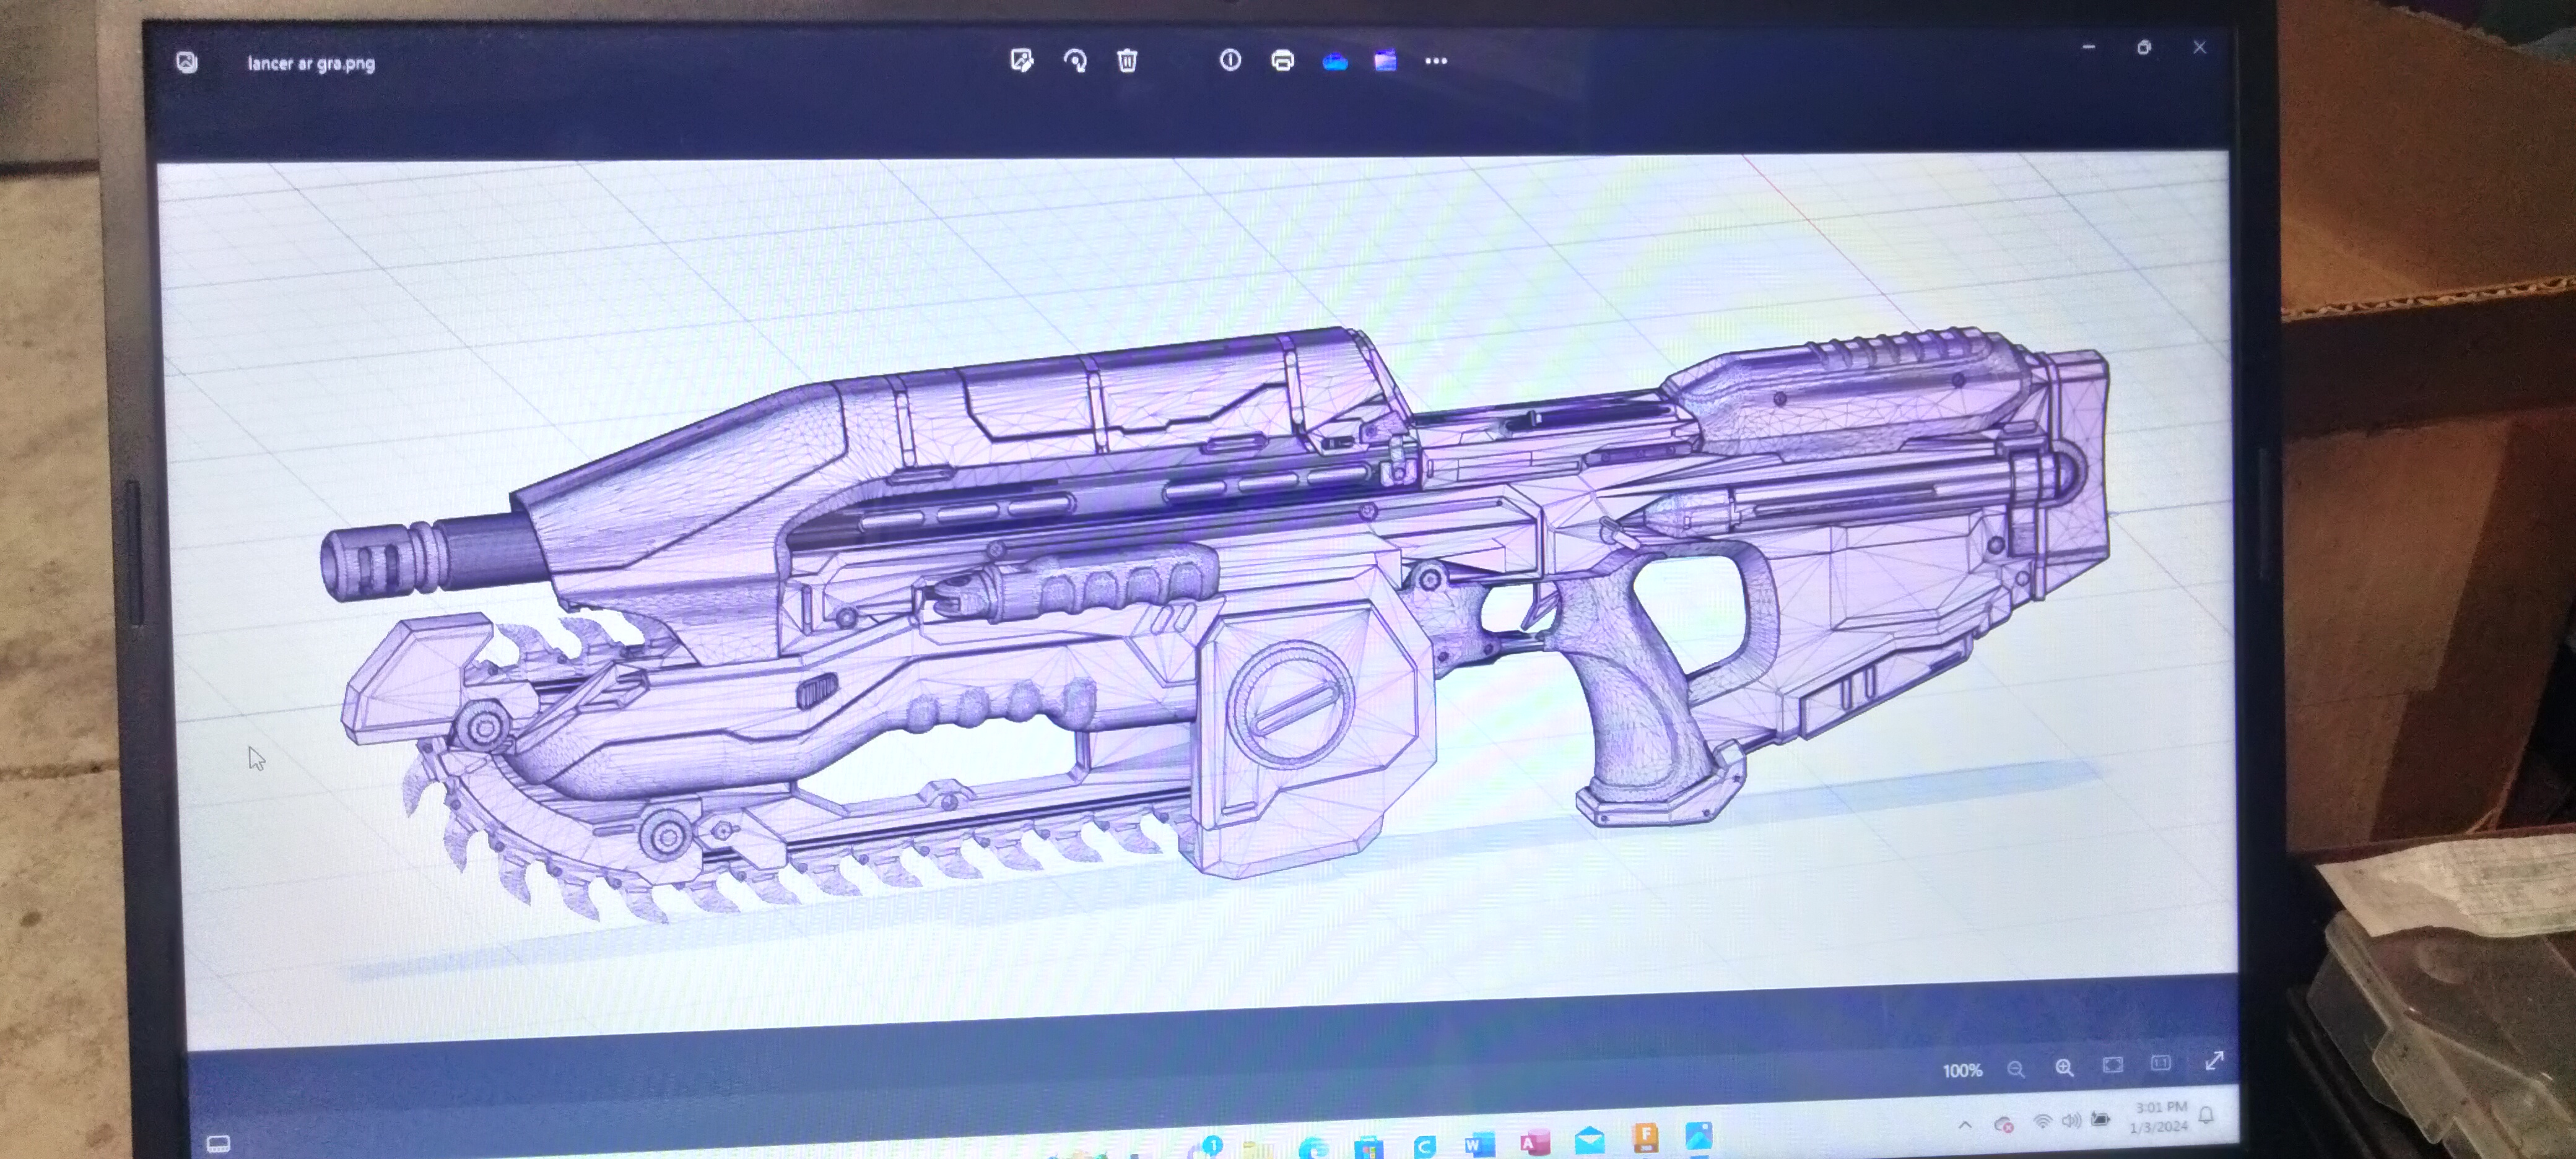The width and height of the screenshot is (2576, 1159).
Task: Open the OneDrive cloud icon
Action: (x=1334, y=62)
